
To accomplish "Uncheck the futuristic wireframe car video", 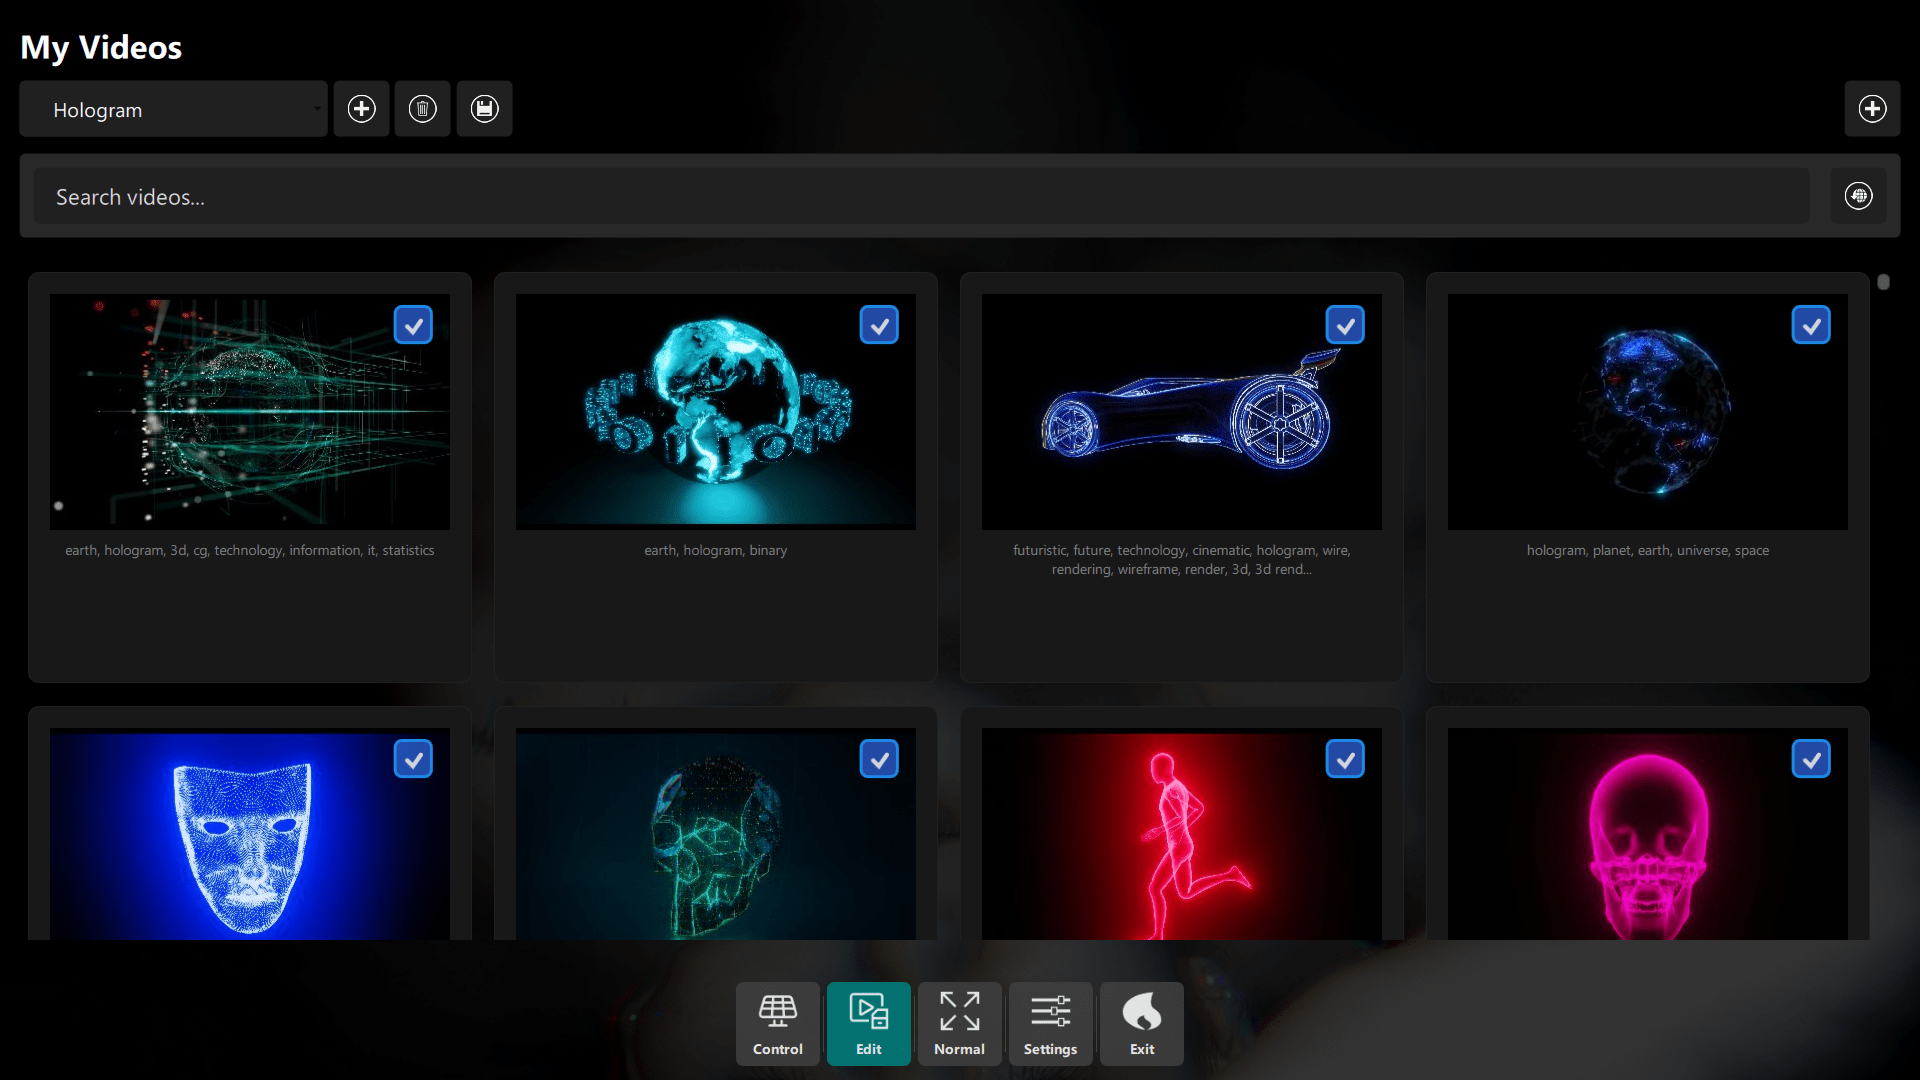I will coord(1345,325).
